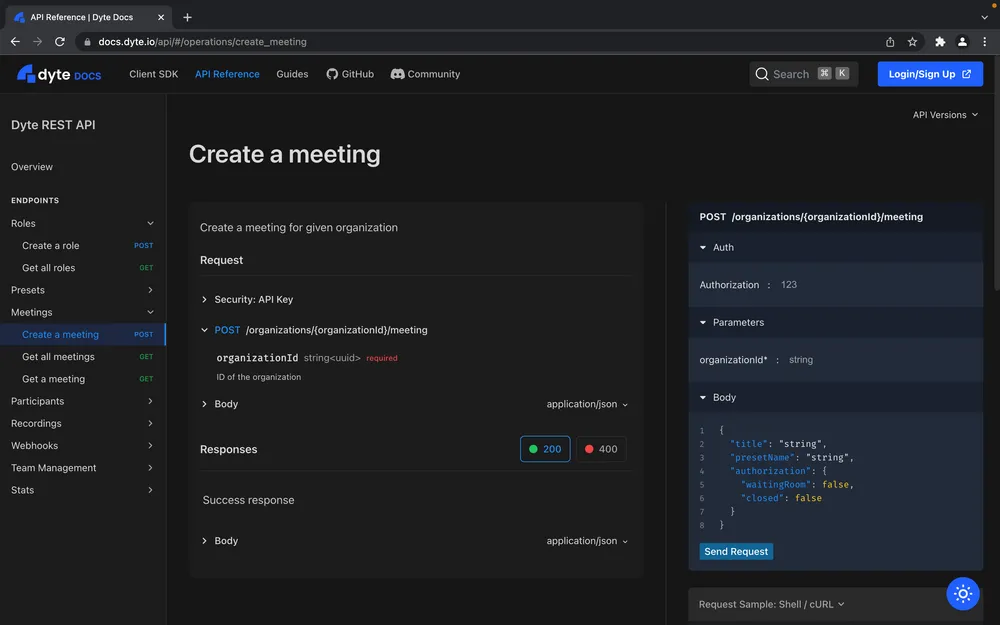Collapse the Roles sidebar section

pos(82,223)
